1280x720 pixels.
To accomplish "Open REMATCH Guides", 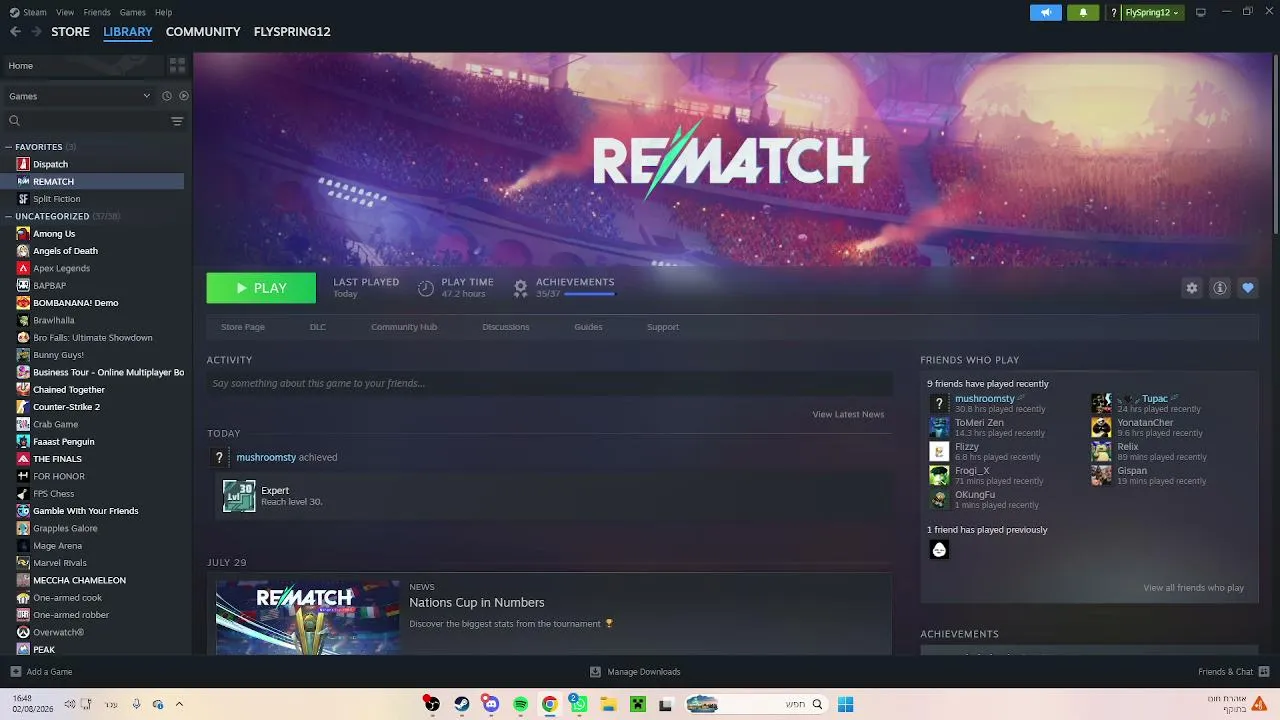I will (588, 327).
